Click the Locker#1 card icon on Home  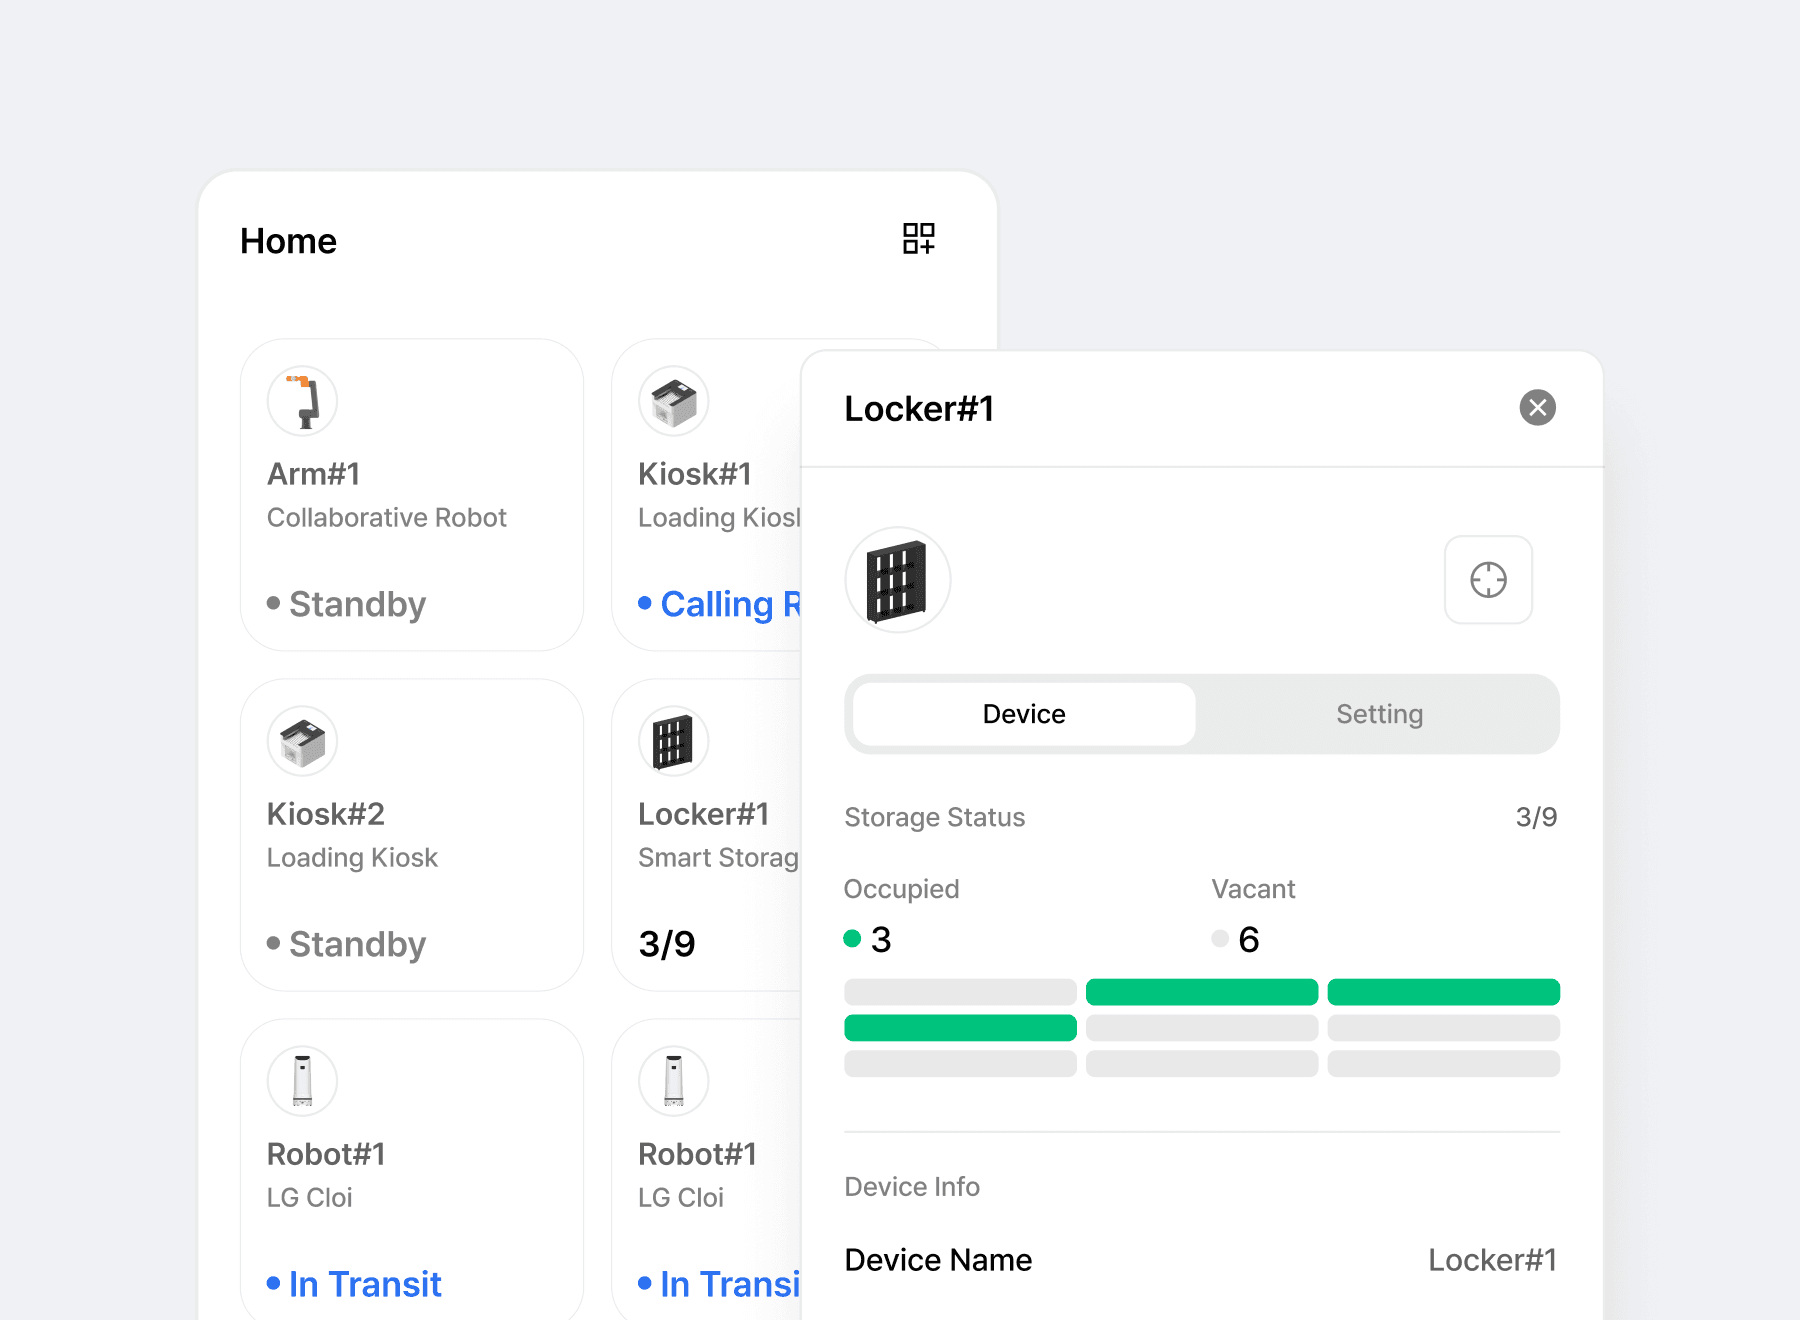(x=674, y=741)
